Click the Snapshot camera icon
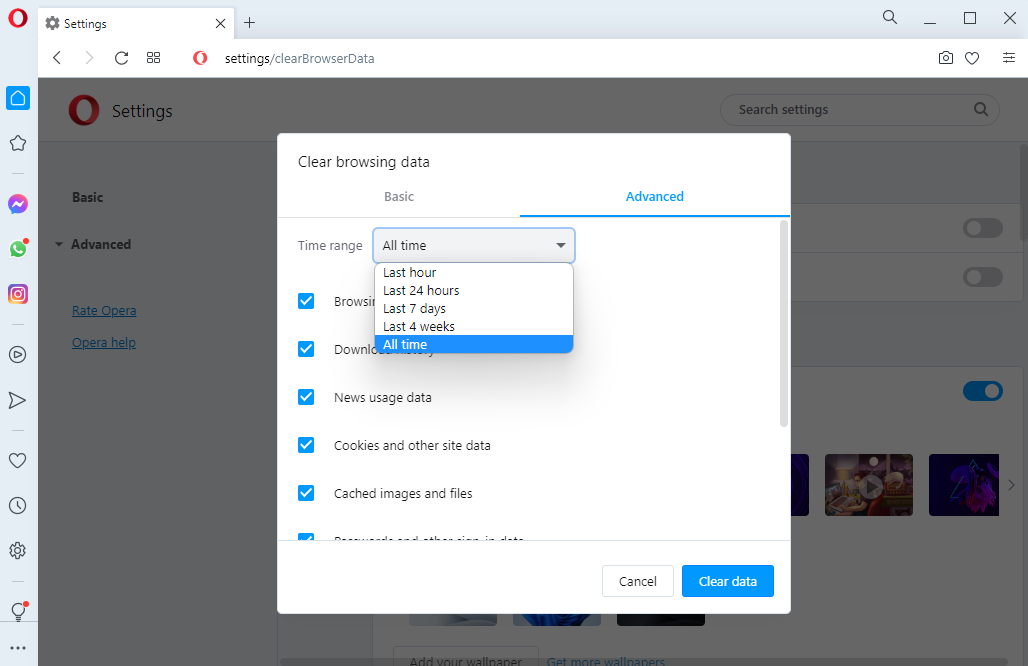 [x=945, y=58]
